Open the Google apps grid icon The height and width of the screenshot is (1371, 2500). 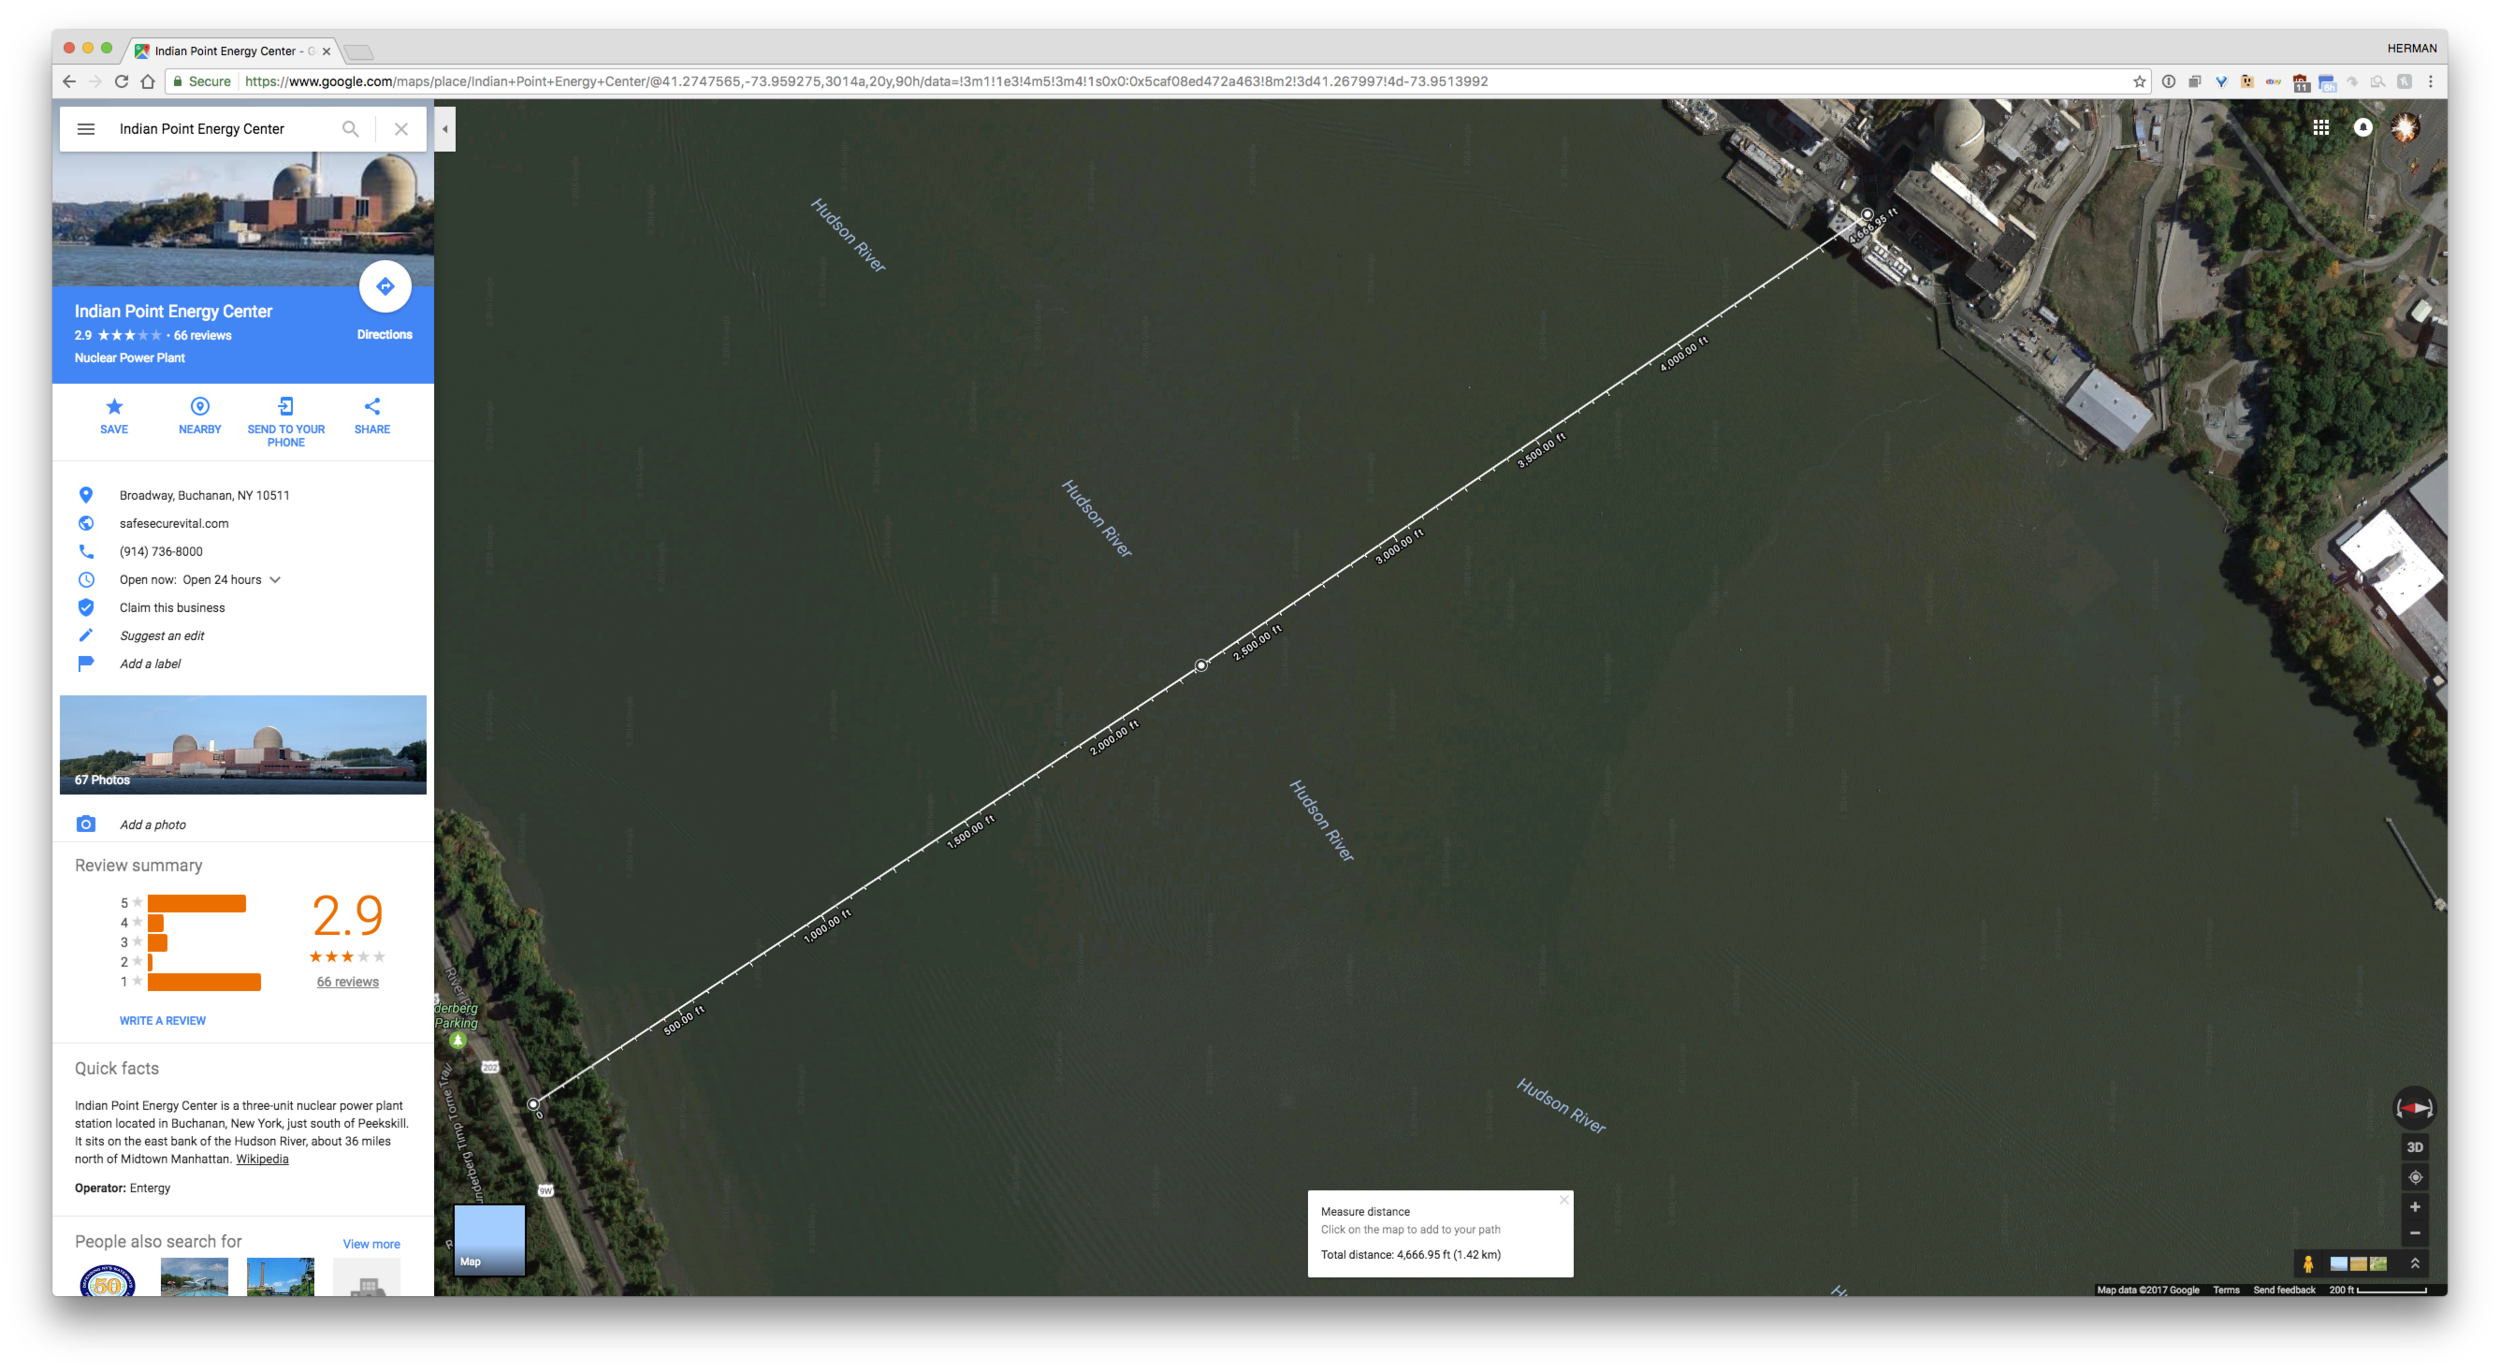2320,127
